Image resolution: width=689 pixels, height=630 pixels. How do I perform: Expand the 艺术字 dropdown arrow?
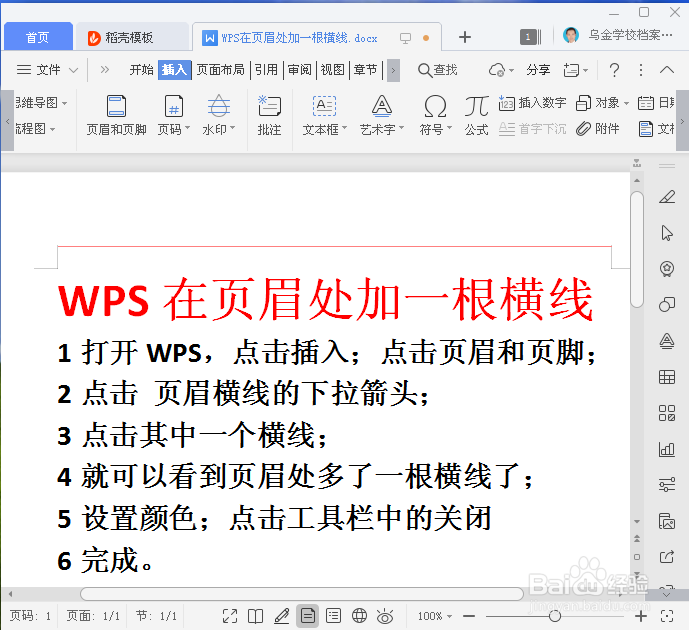point(402,128)
